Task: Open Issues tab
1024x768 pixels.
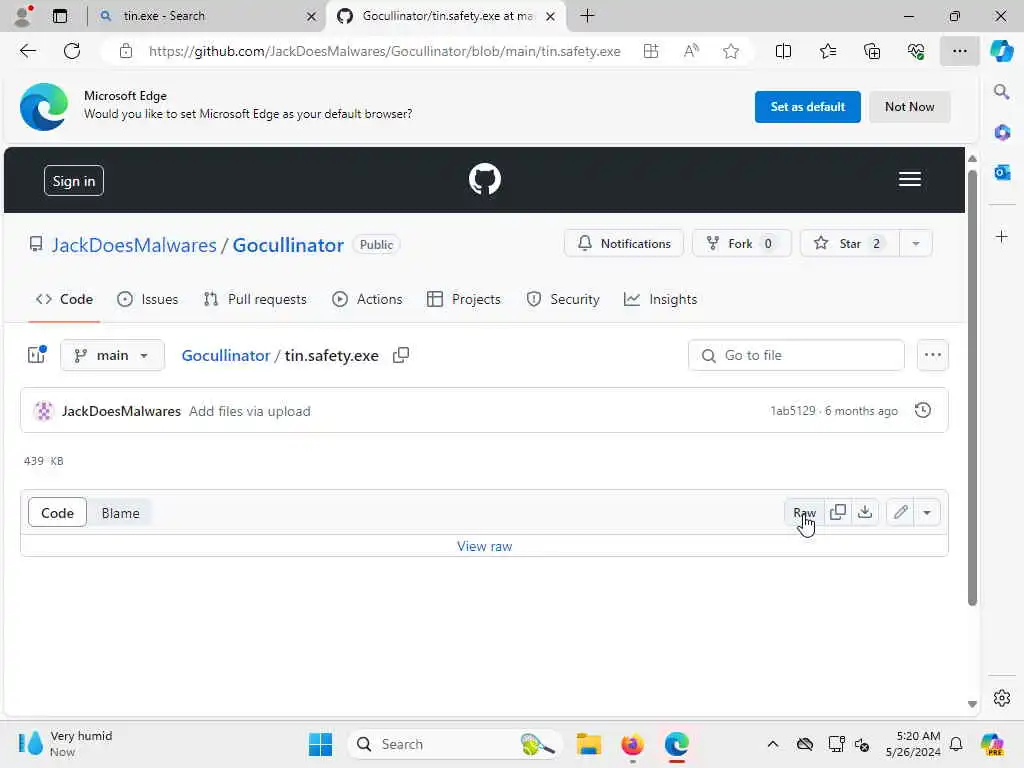Action: [148, 299]
